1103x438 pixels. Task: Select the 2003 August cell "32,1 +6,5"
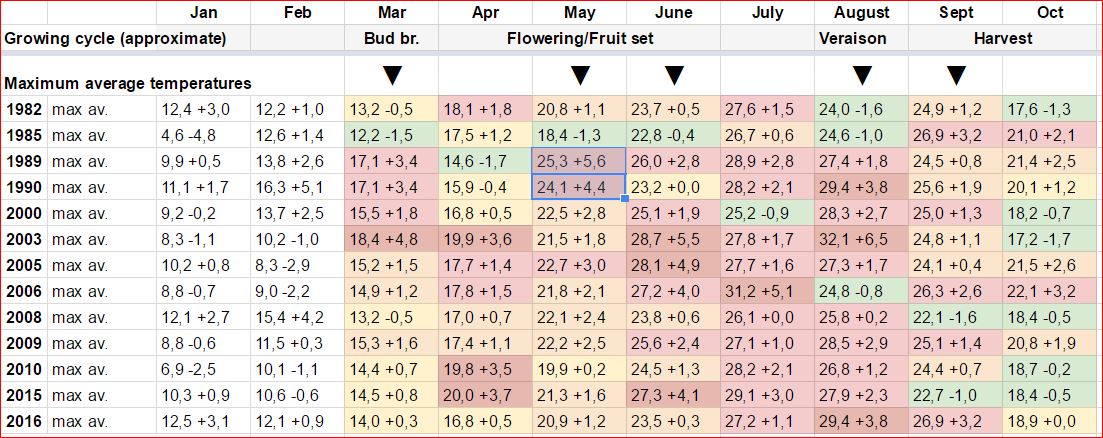[861, 239]
